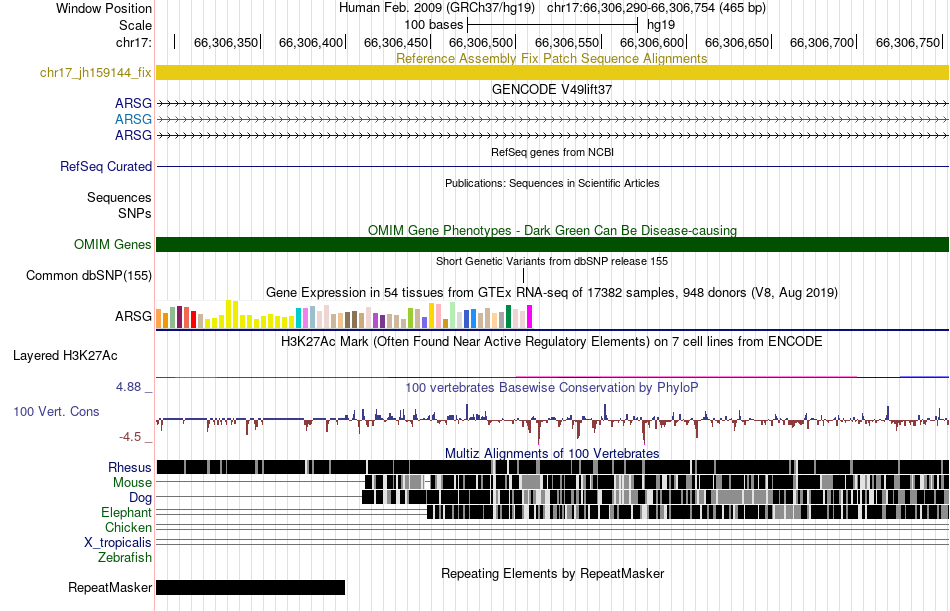
Task: Click the RefSeq Curated track label
Action: pyautogui.click(x=105, y=166)
